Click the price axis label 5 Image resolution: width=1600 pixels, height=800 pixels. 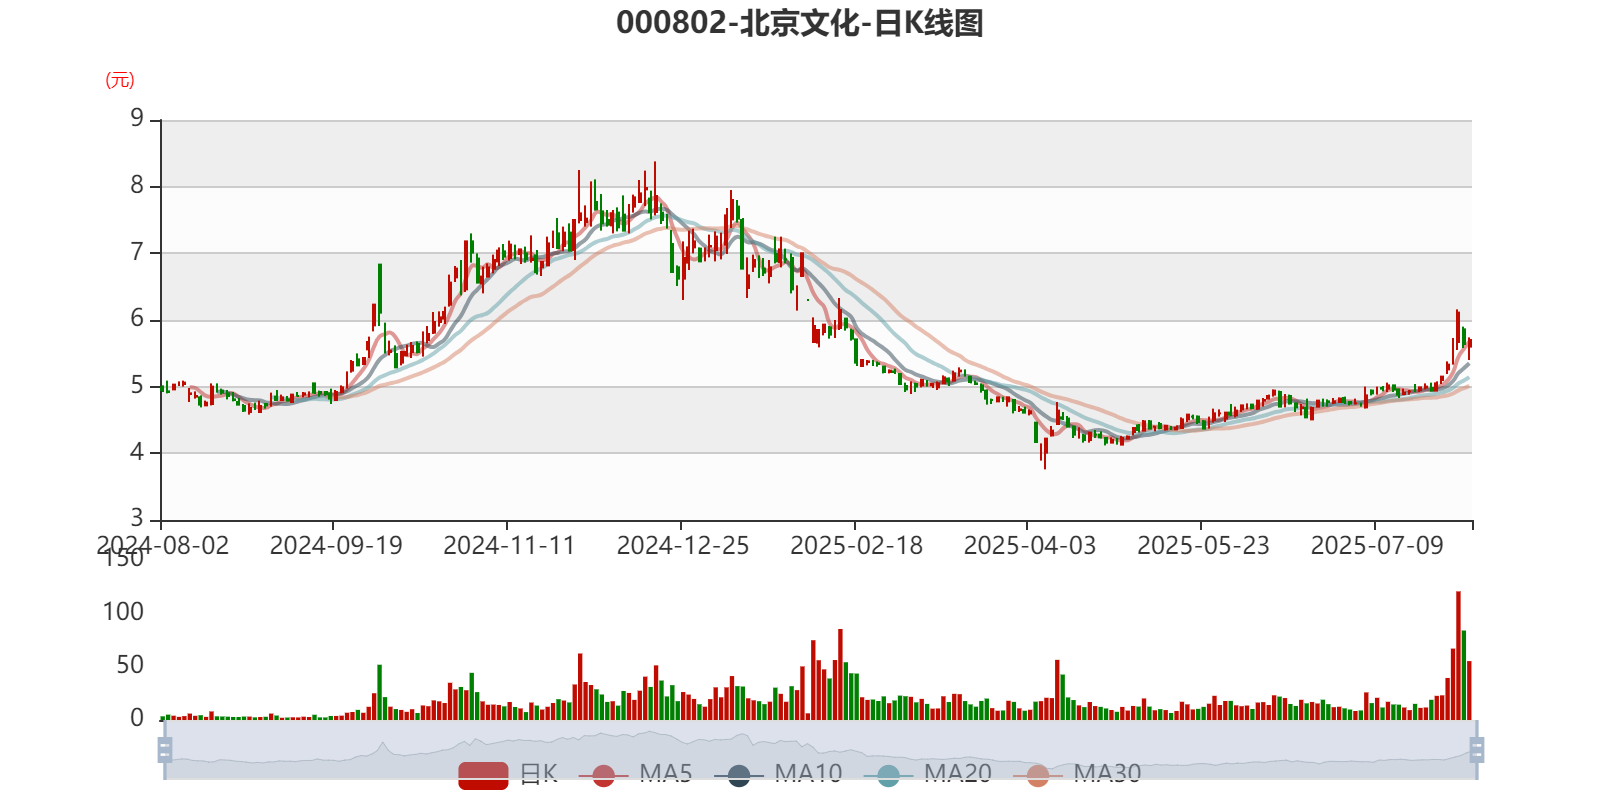(x=137, y=386)
